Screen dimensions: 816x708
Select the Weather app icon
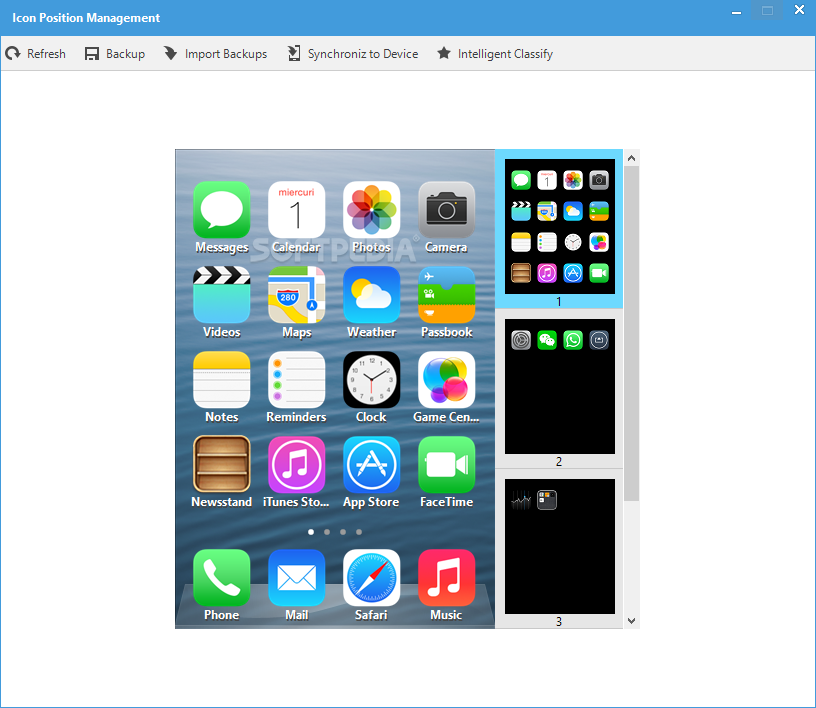(x=372, y=295)
